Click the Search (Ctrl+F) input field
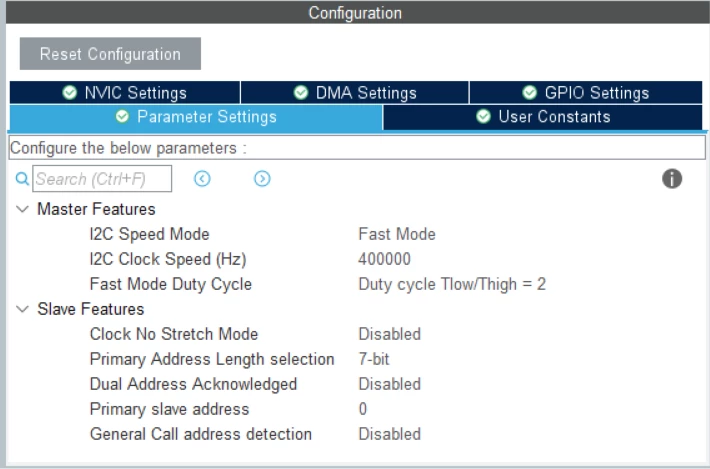Viewport: 710px width, 469px height. click(x=102, y=179)
